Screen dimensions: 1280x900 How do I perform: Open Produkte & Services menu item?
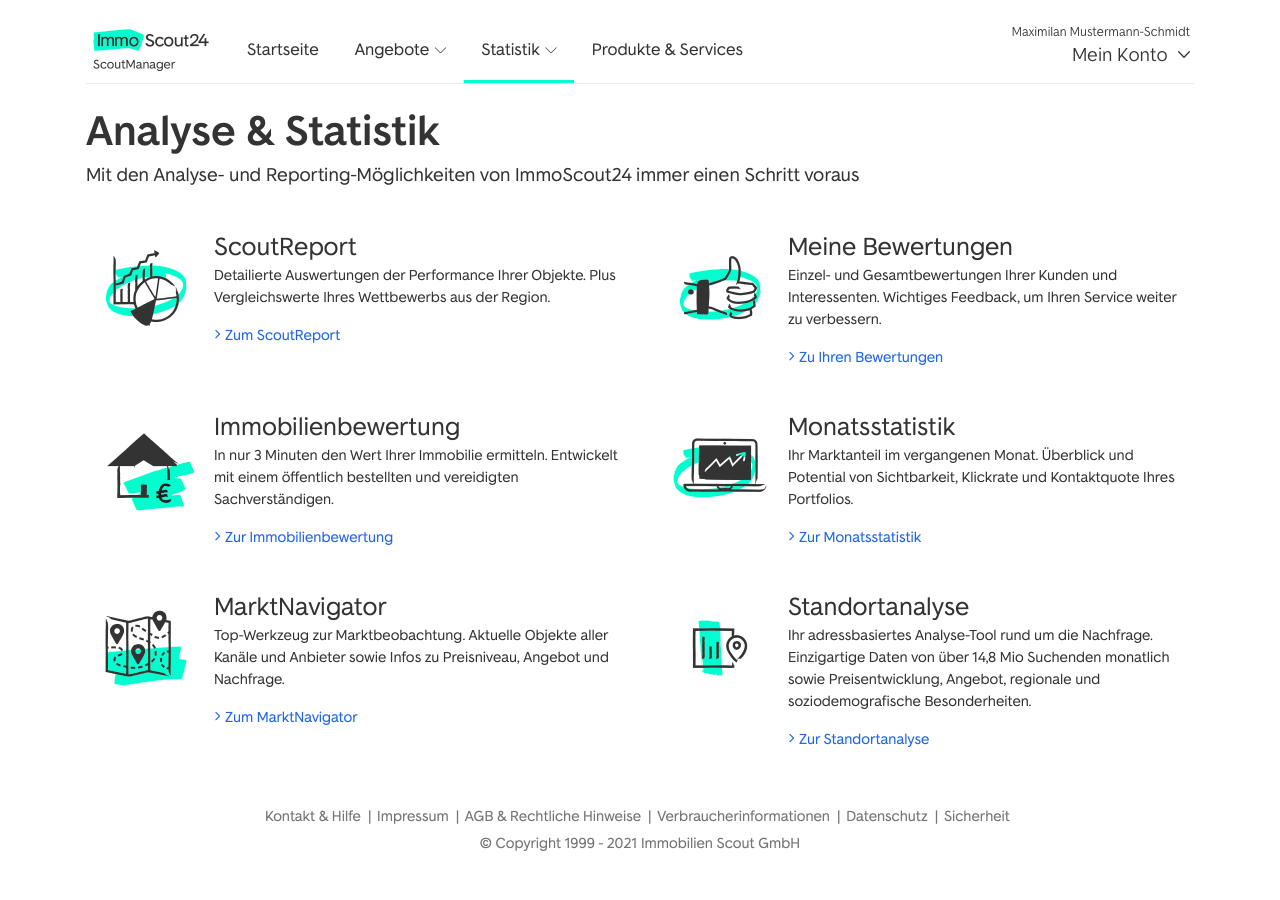[x=667, y=50]
